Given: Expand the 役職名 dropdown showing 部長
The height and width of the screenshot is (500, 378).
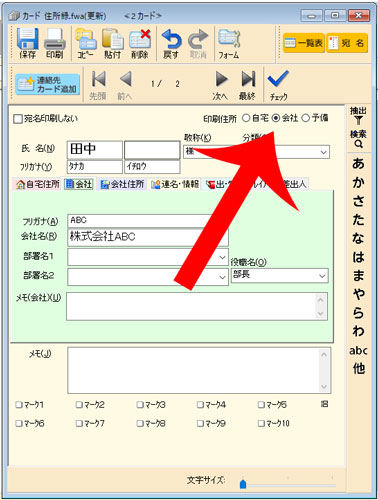Looking at the screenshot, I should click(x=322, y=276).
